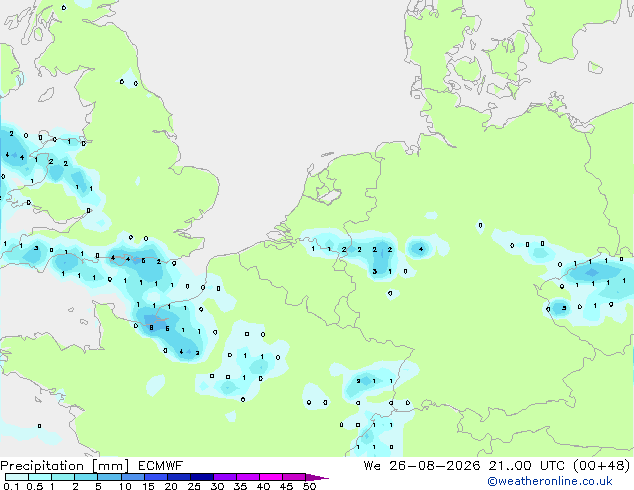
Task: Pick the 15–20 mm legend swatch
Action: [155, 477]
